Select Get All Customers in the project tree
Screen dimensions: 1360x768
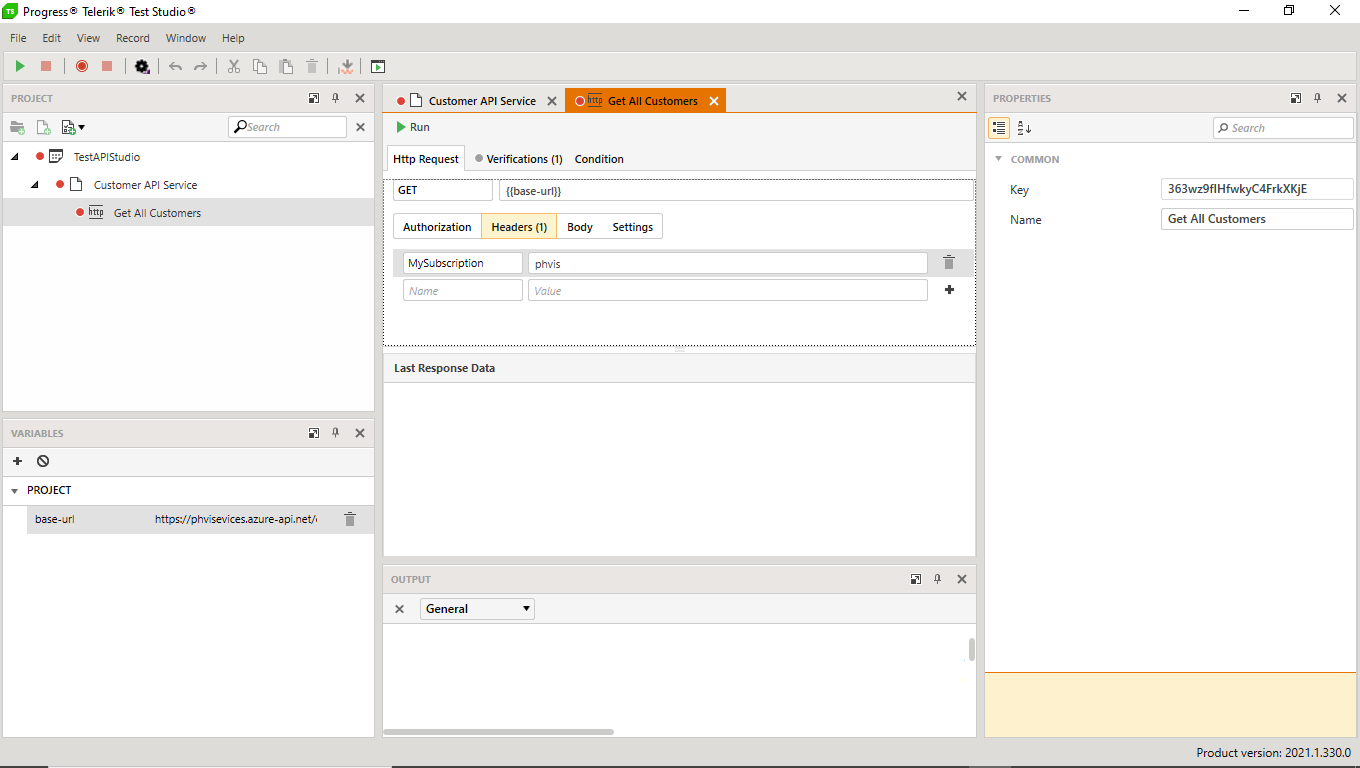pyautogui.click(x=157, y=213)
